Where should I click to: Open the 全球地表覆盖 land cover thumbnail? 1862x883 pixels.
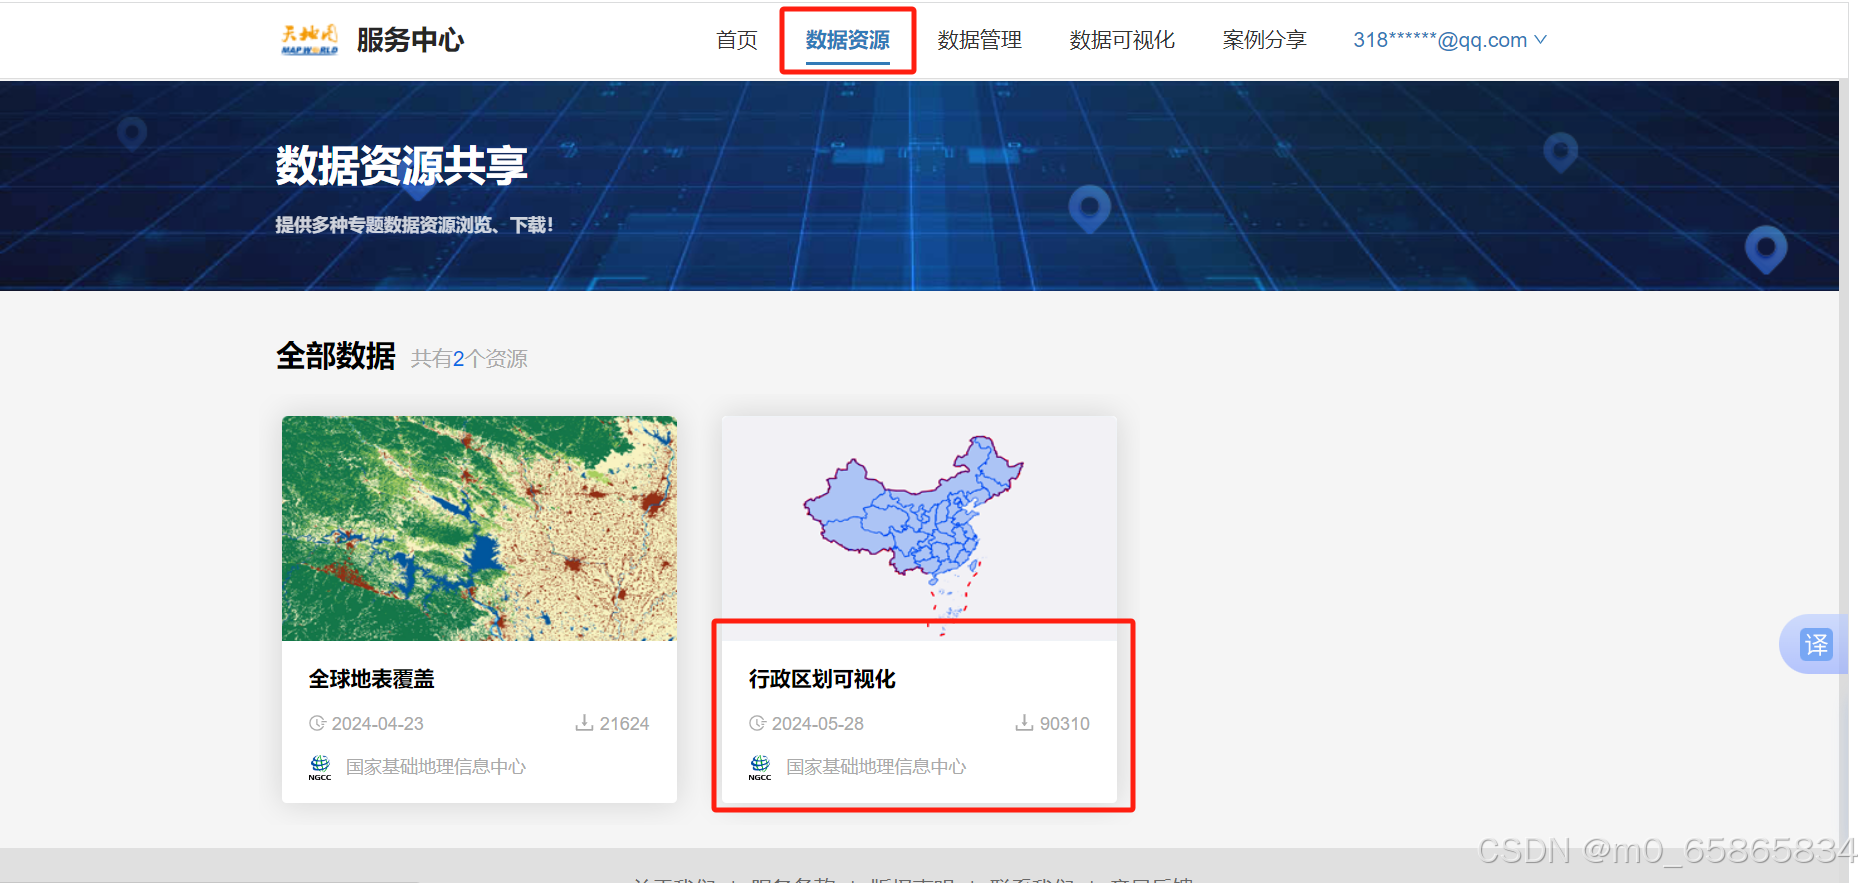[479, 528]
